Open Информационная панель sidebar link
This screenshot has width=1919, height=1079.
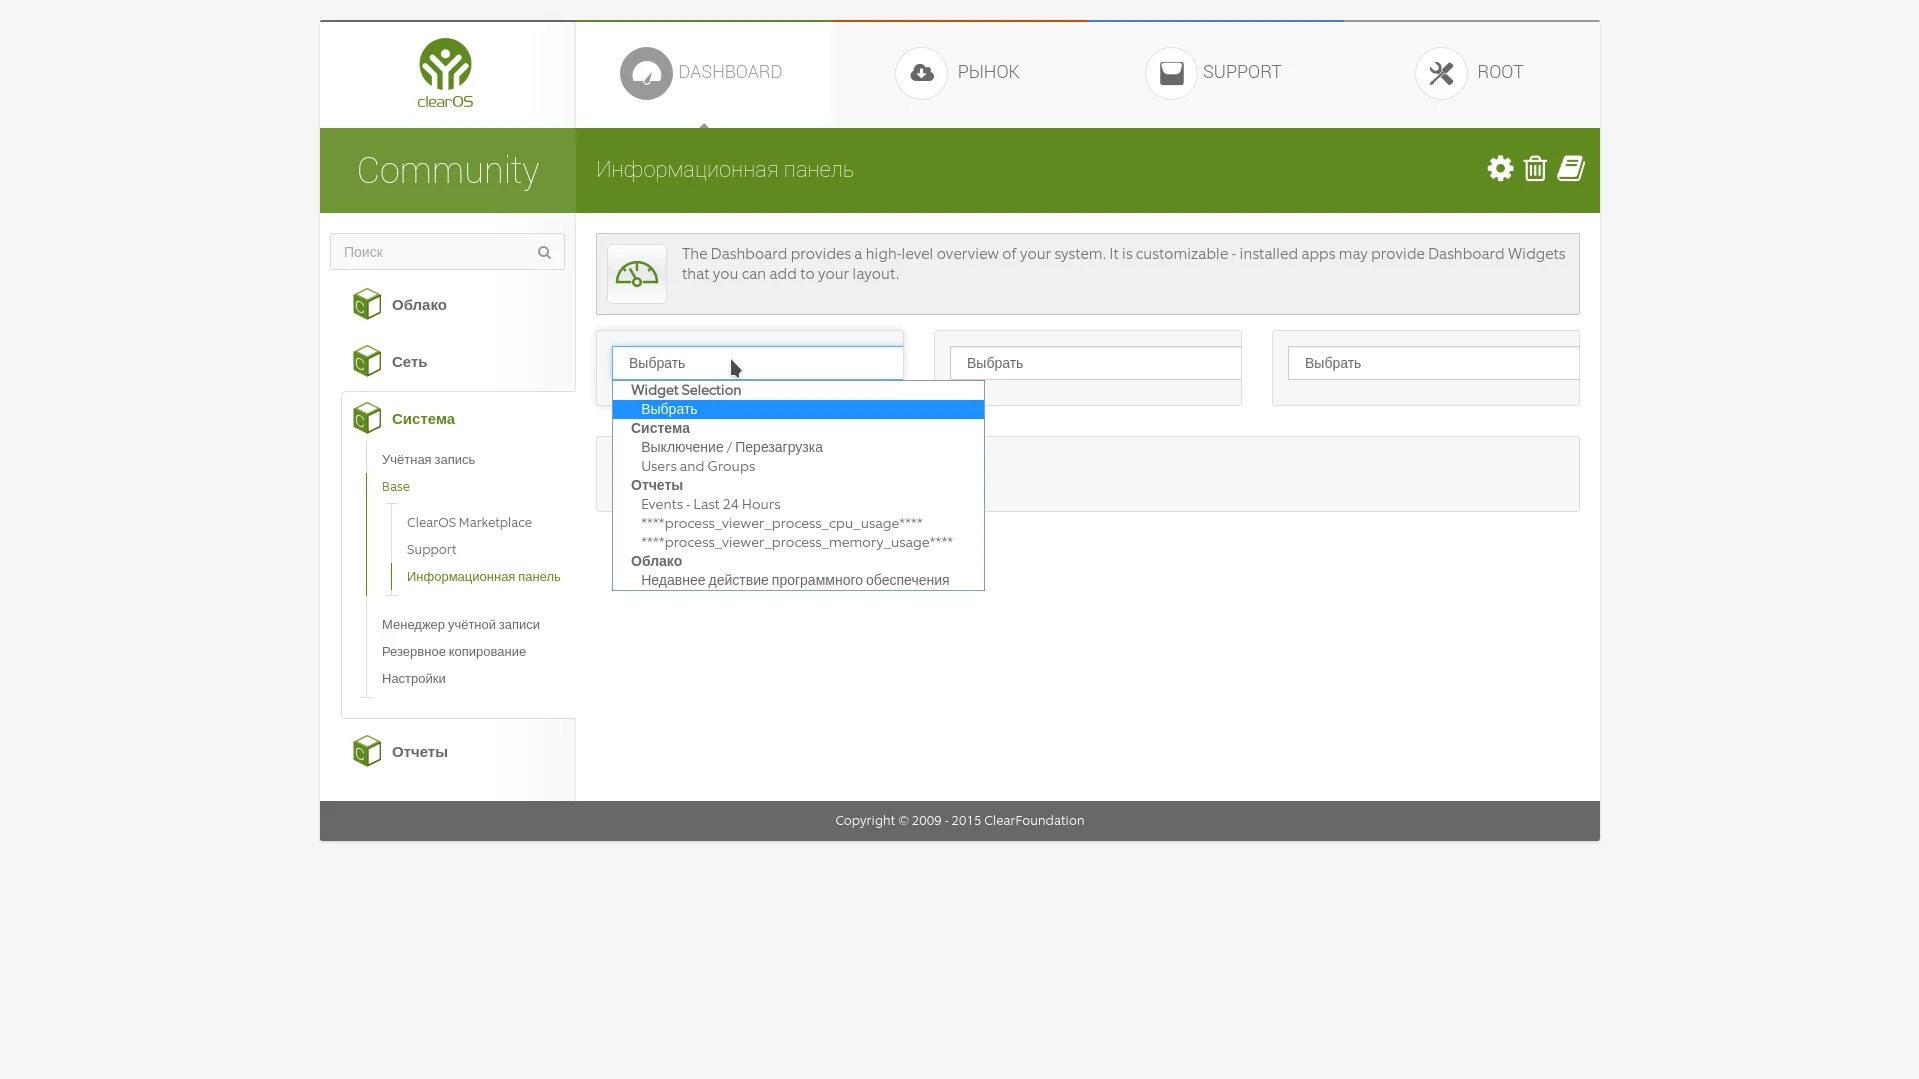click(483, 577)
